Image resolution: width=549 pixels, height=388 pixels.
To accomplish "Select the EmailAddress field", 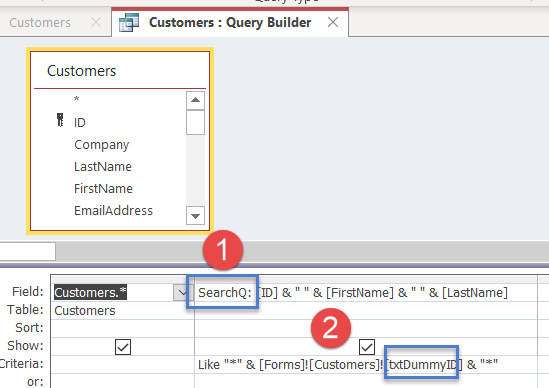I will point(113,210).
